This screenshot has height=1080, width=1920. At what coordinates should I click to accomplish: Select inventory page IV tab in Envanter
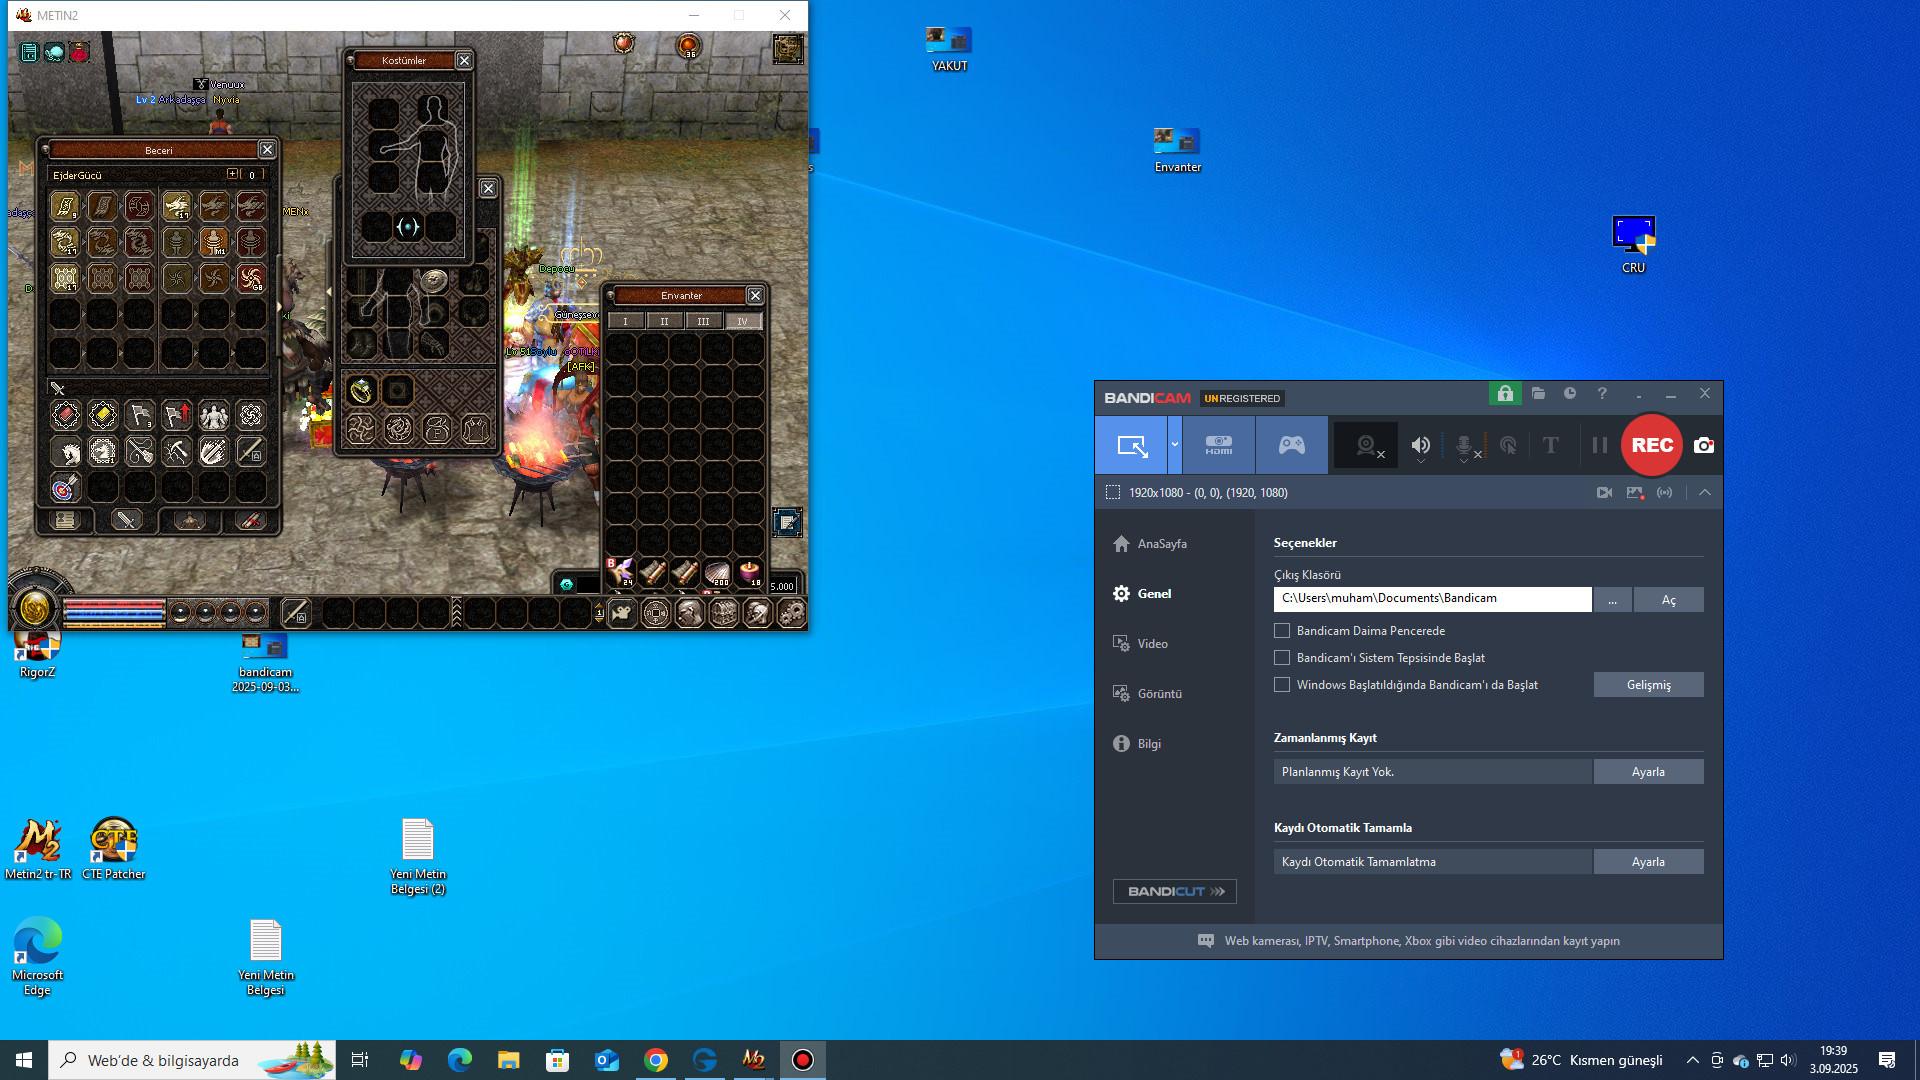[742, 321]
